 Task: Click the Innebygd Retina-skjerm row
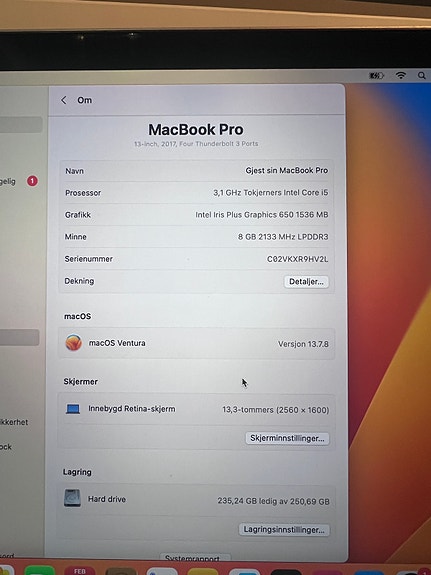click(197, 409)
